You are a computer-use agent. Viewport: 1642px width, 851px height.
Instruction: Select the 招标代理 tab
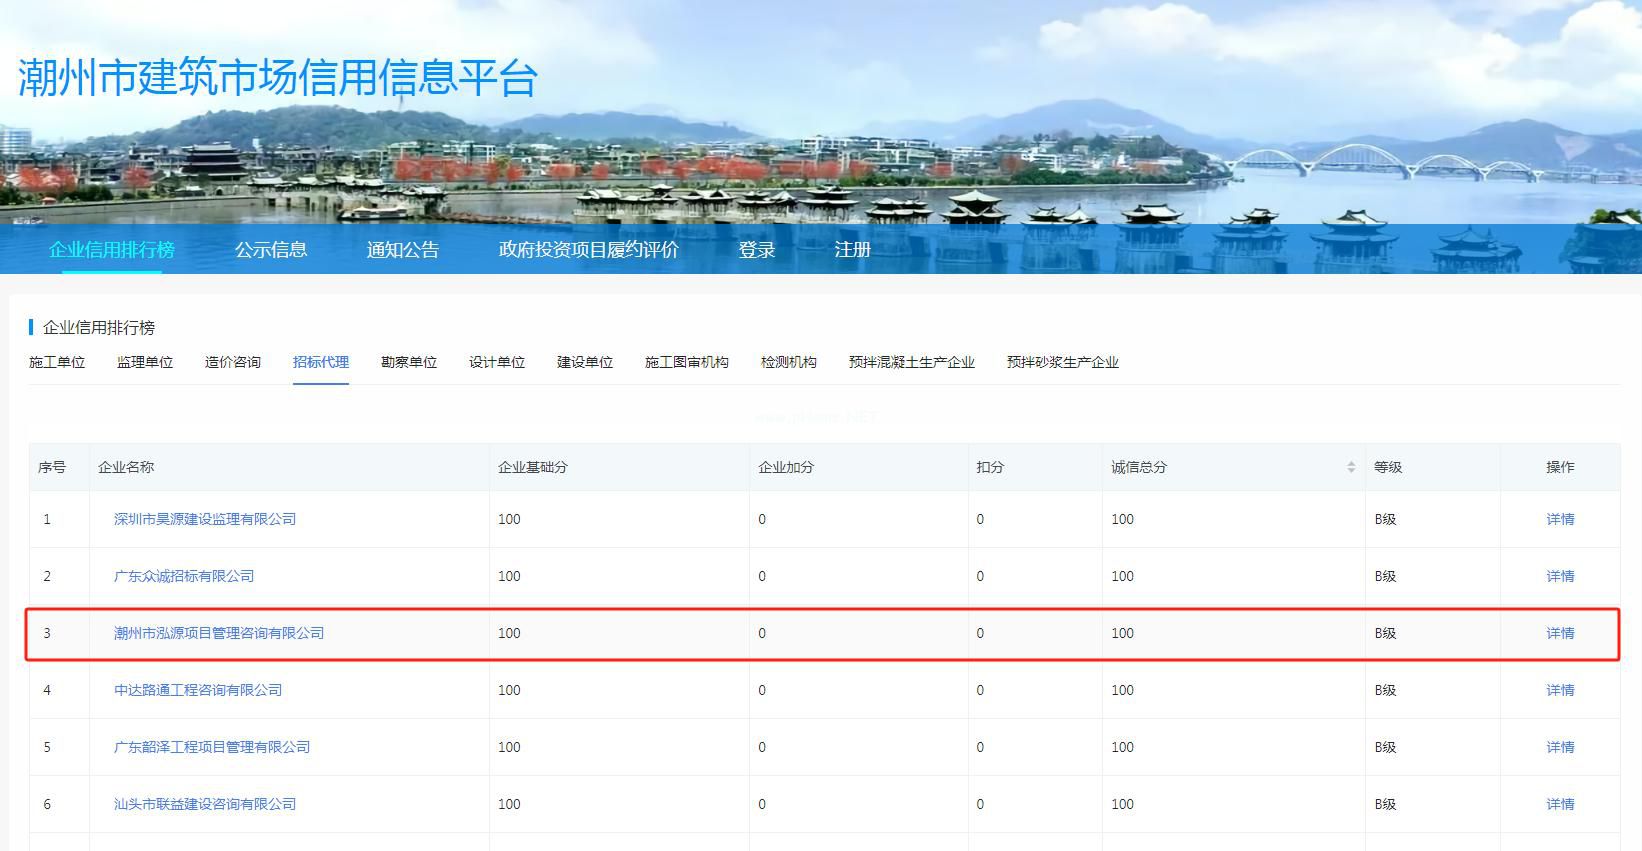click(x=321, y=362)
